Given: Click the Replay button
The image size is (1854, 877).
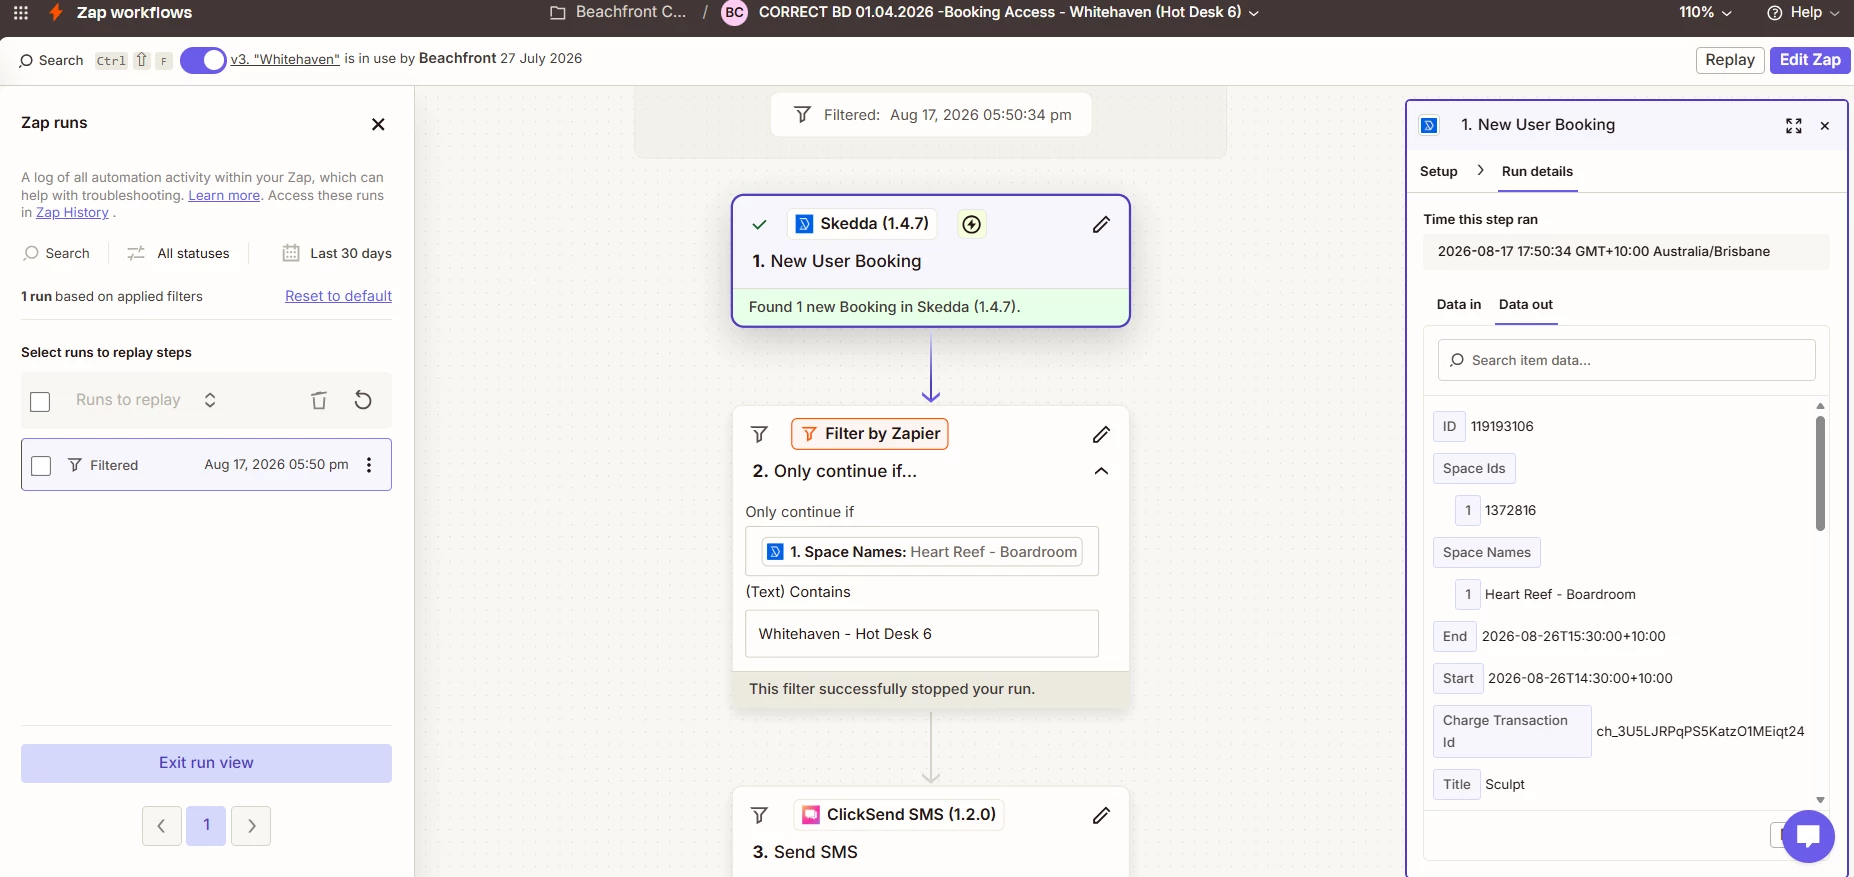Looking at the screenshot, I should tap(1730, 60).
